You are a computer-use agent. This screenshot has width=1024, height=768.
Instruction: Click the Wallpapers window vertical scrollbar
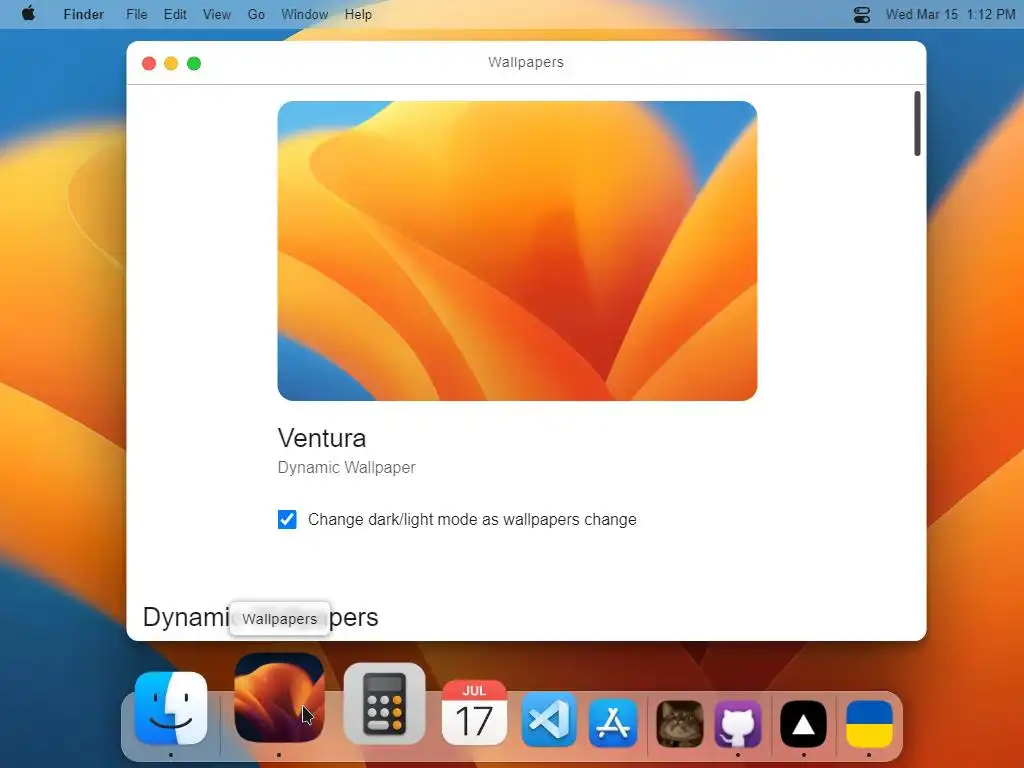(x=917, y=123)
